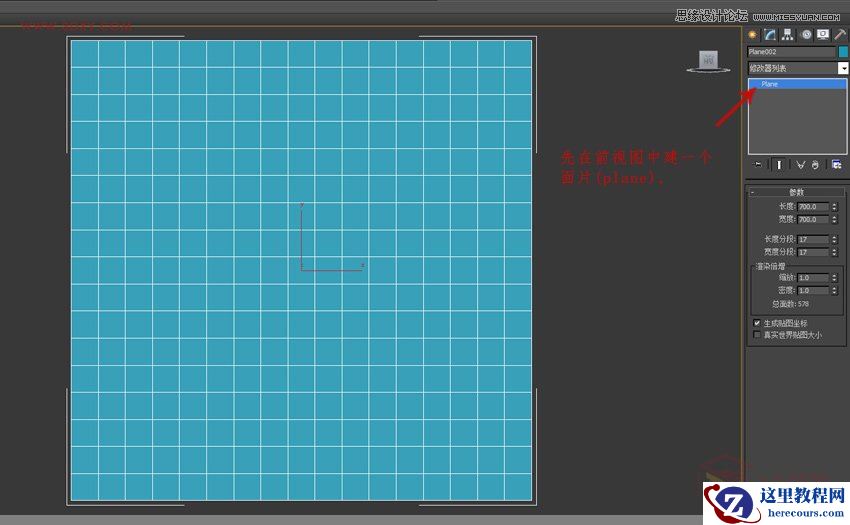Open the 修改器列表 dropdown arrow

pyautogui.click(x=843, y=68)
